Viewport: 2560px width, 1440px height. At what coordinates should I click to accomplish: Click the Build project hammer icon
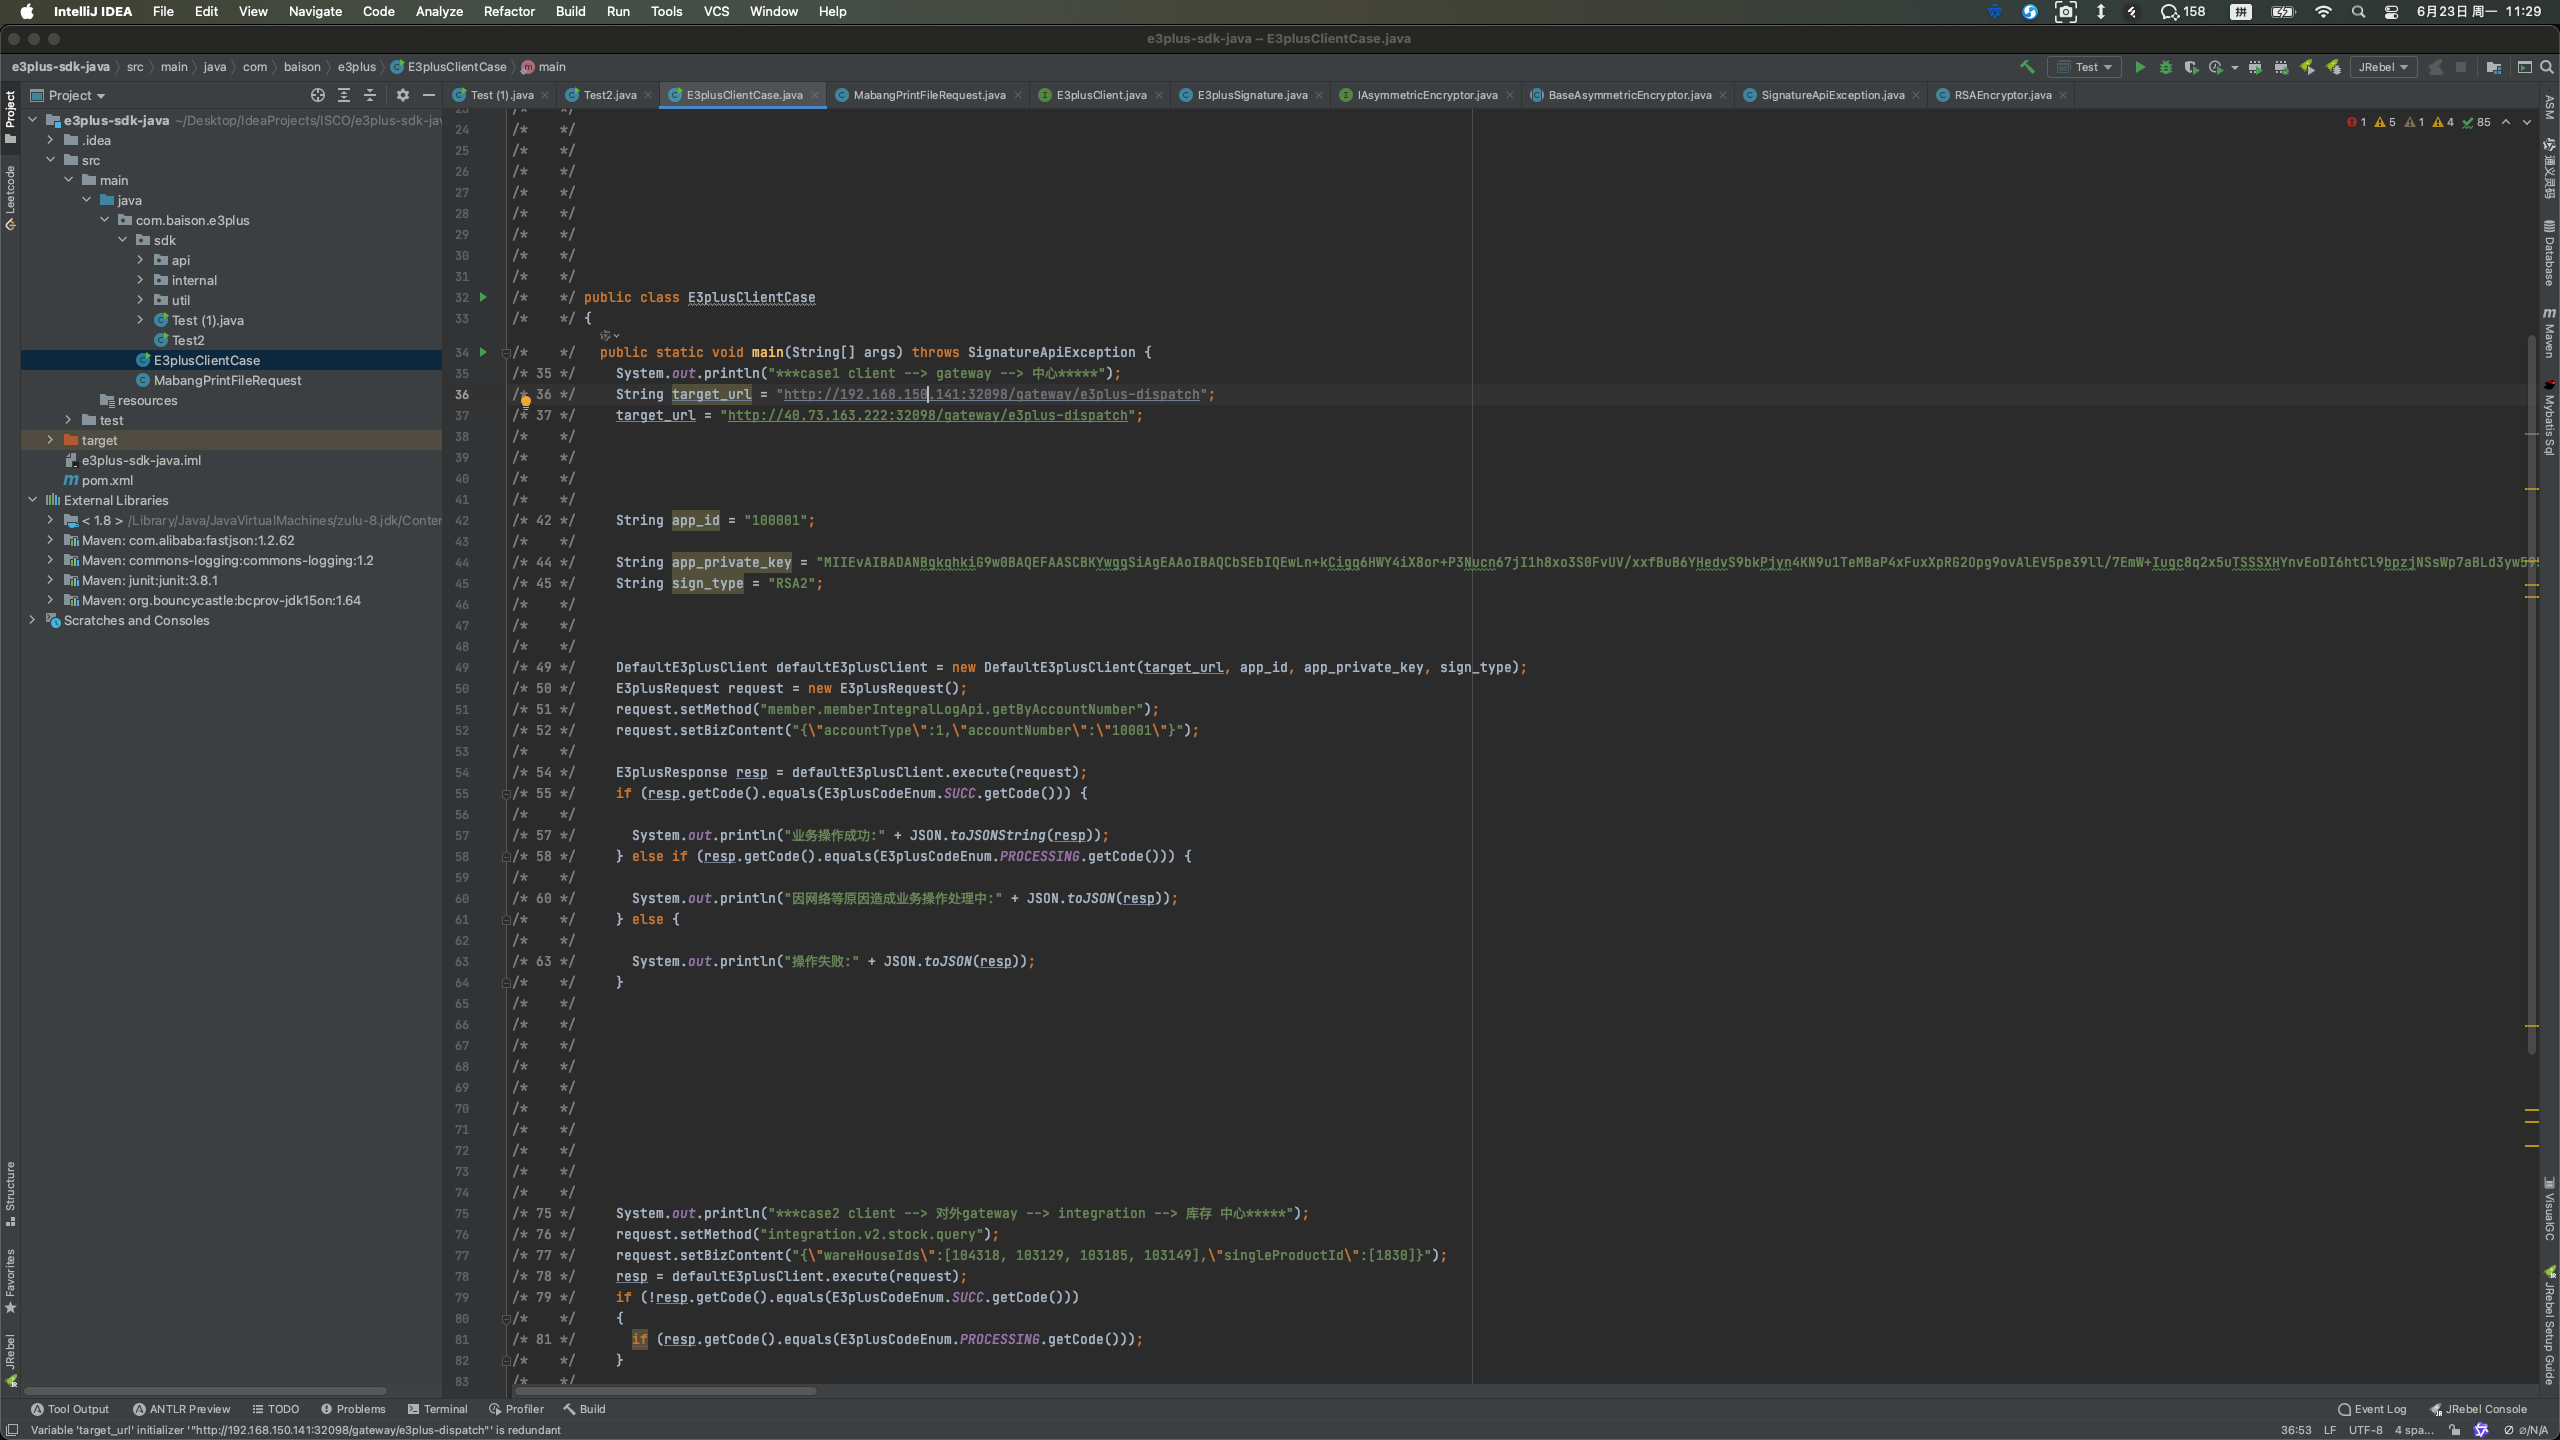[x=2027, y=67]
